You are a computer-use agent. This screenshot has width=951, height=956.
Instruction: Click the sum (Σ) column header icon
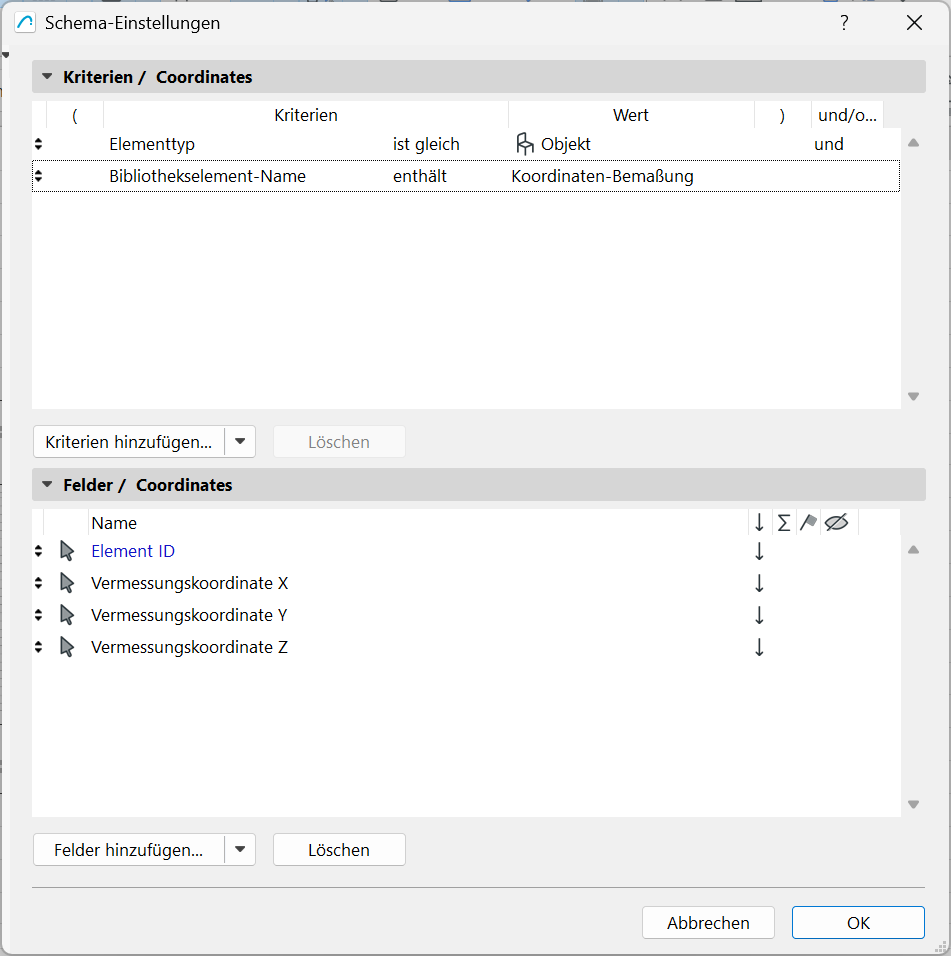click(x=784, y=522)
